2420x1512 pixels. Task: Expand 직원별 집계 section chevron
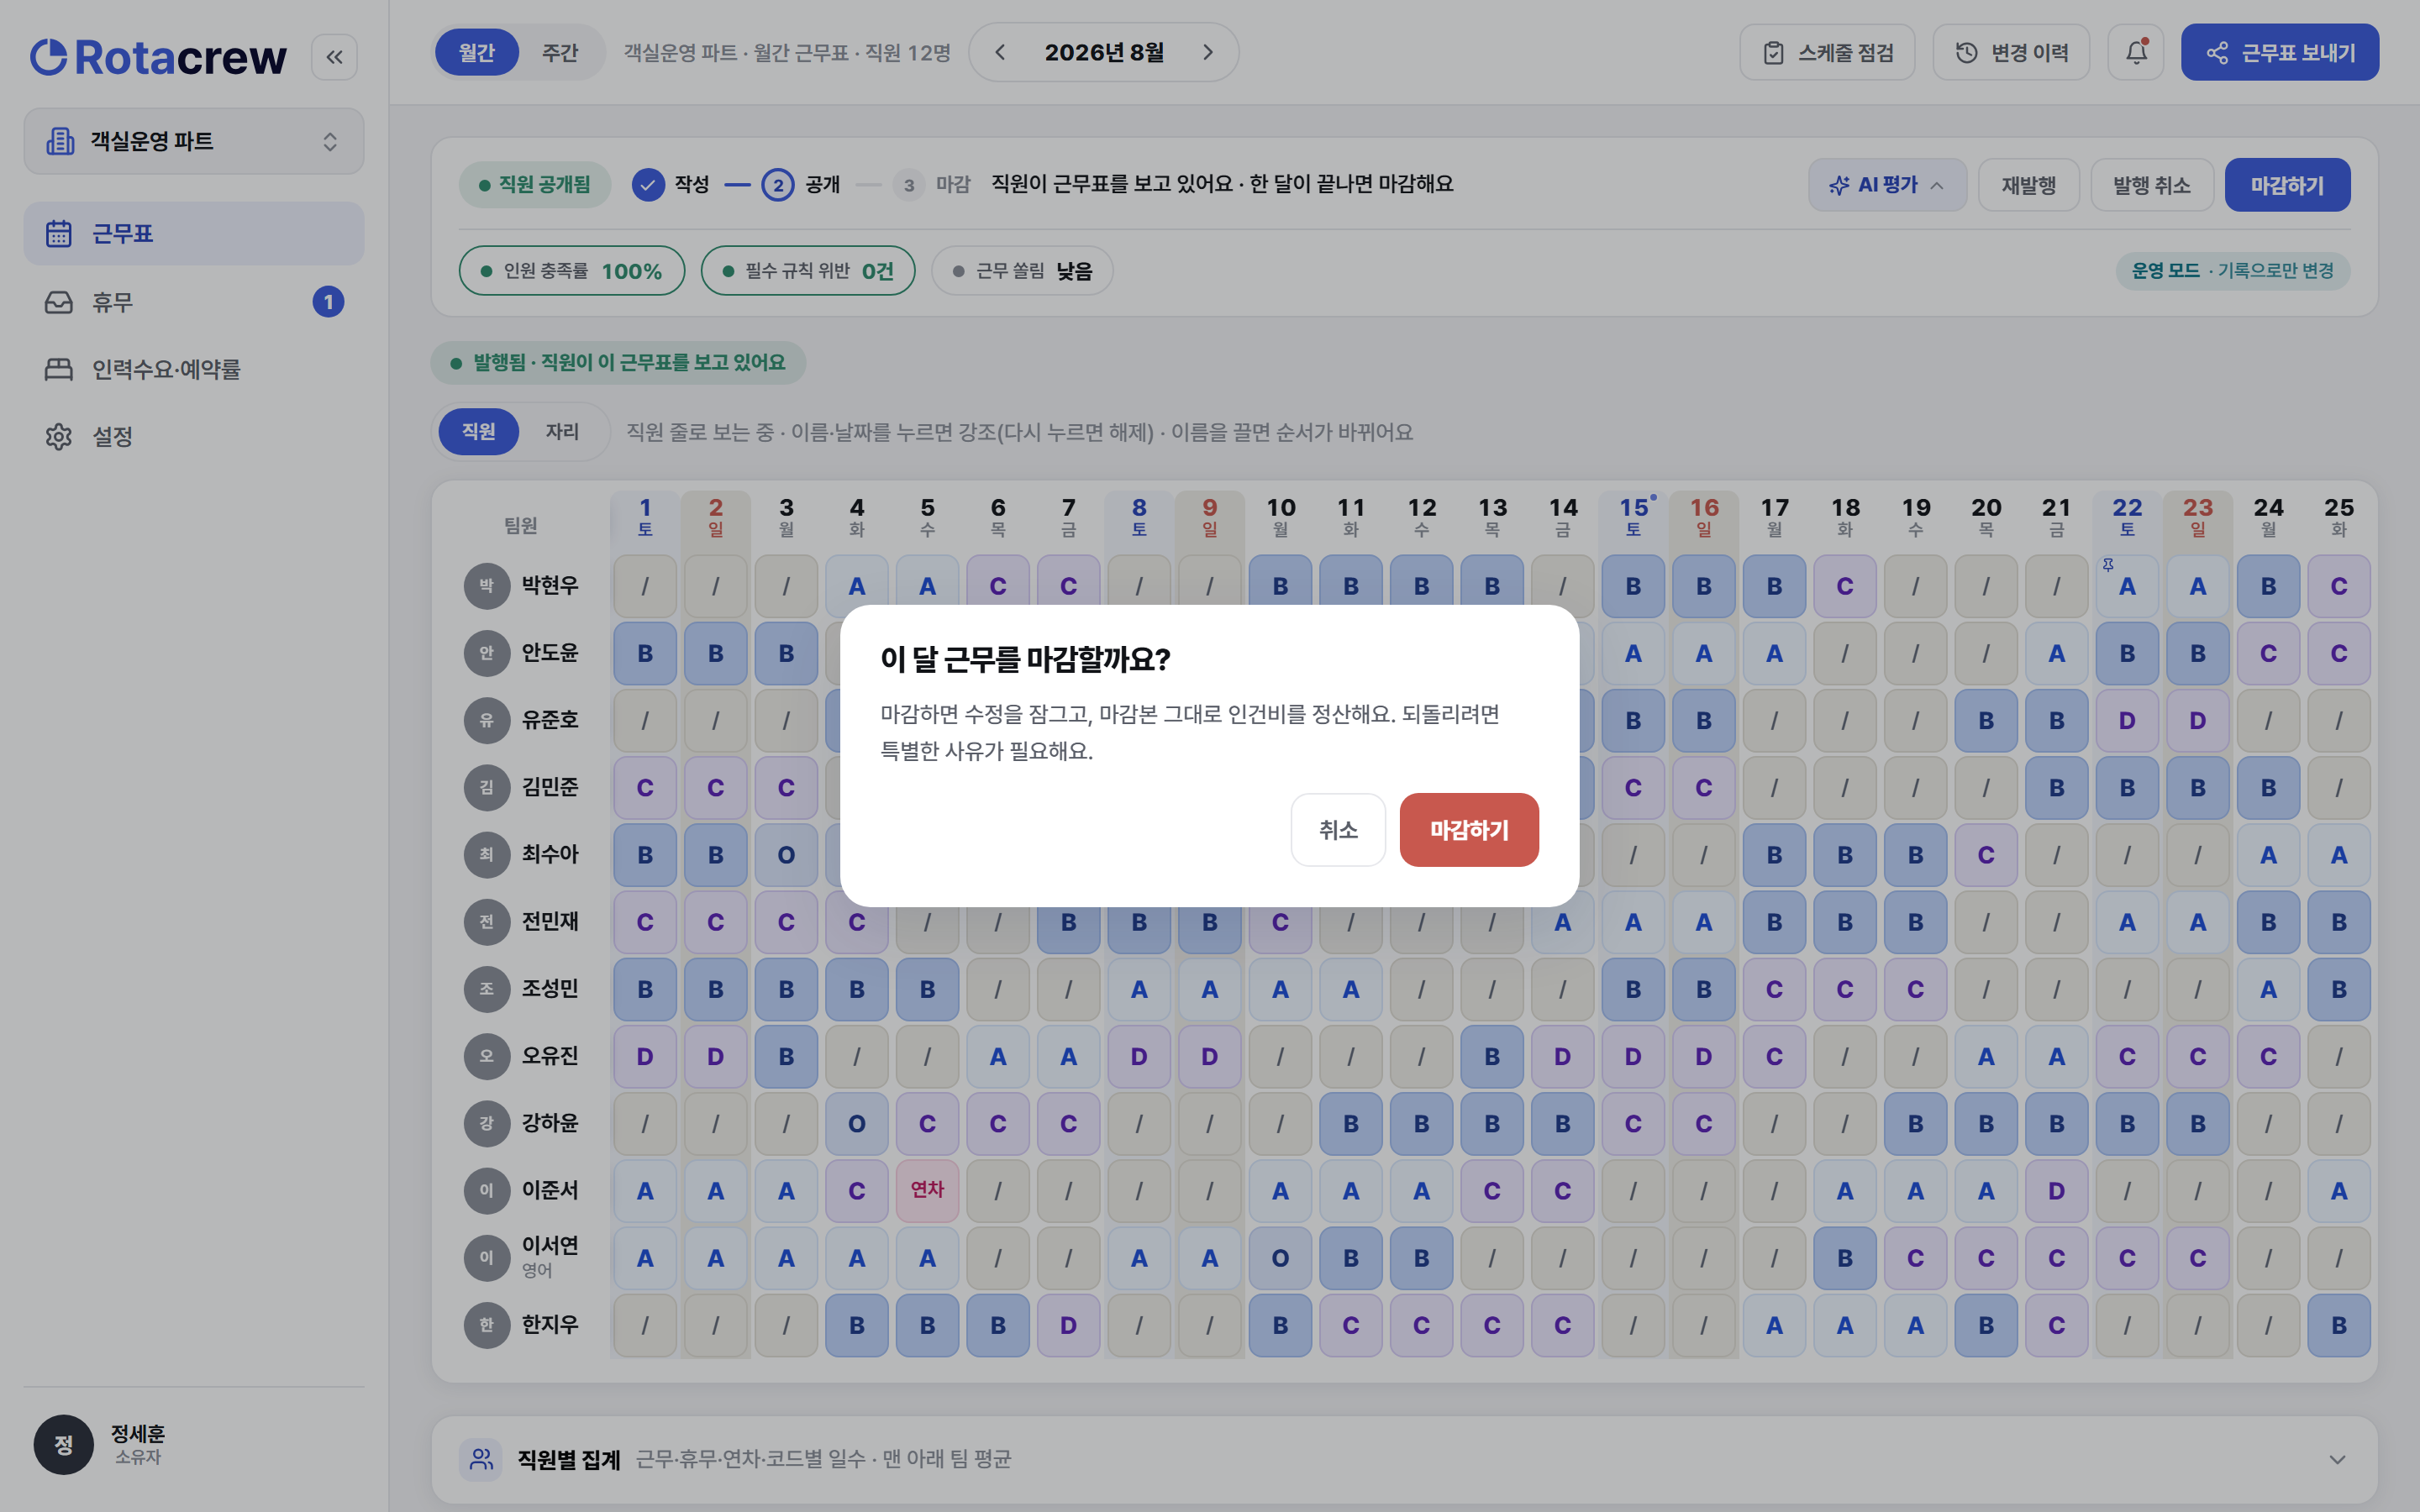tap(2337, 1459)
